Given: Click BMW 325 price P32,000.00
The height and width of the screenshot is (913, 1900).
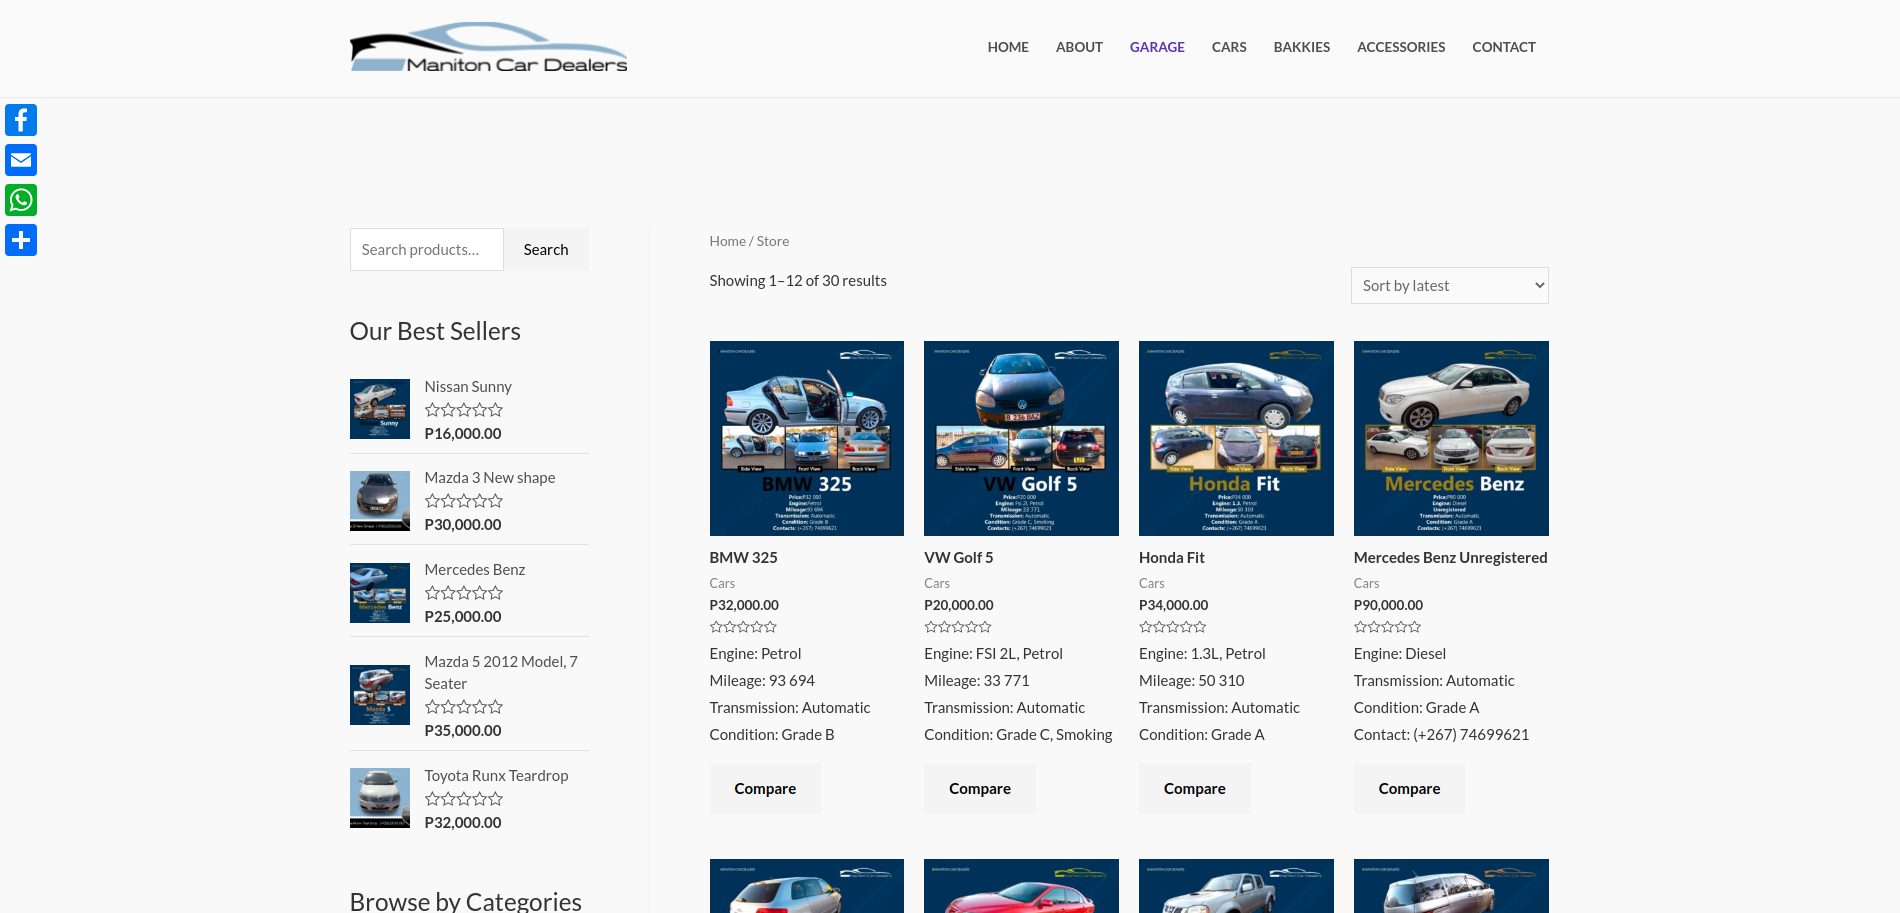Looking at the screenshot, I should (x=744, y=605).
